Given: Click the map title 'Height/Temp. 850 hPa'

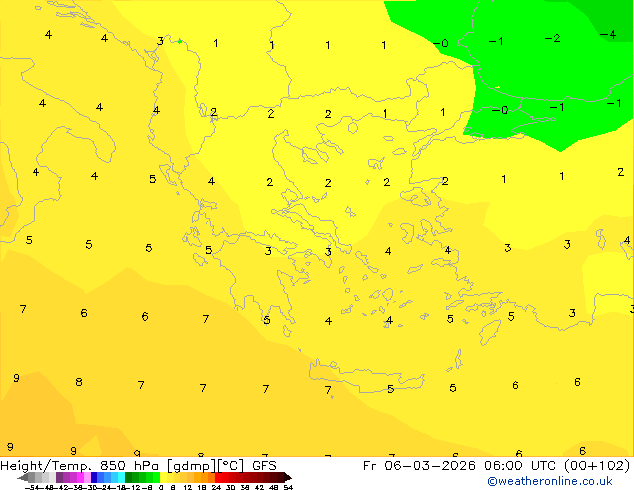Looking at the screenshot, I should click(79, 466).
